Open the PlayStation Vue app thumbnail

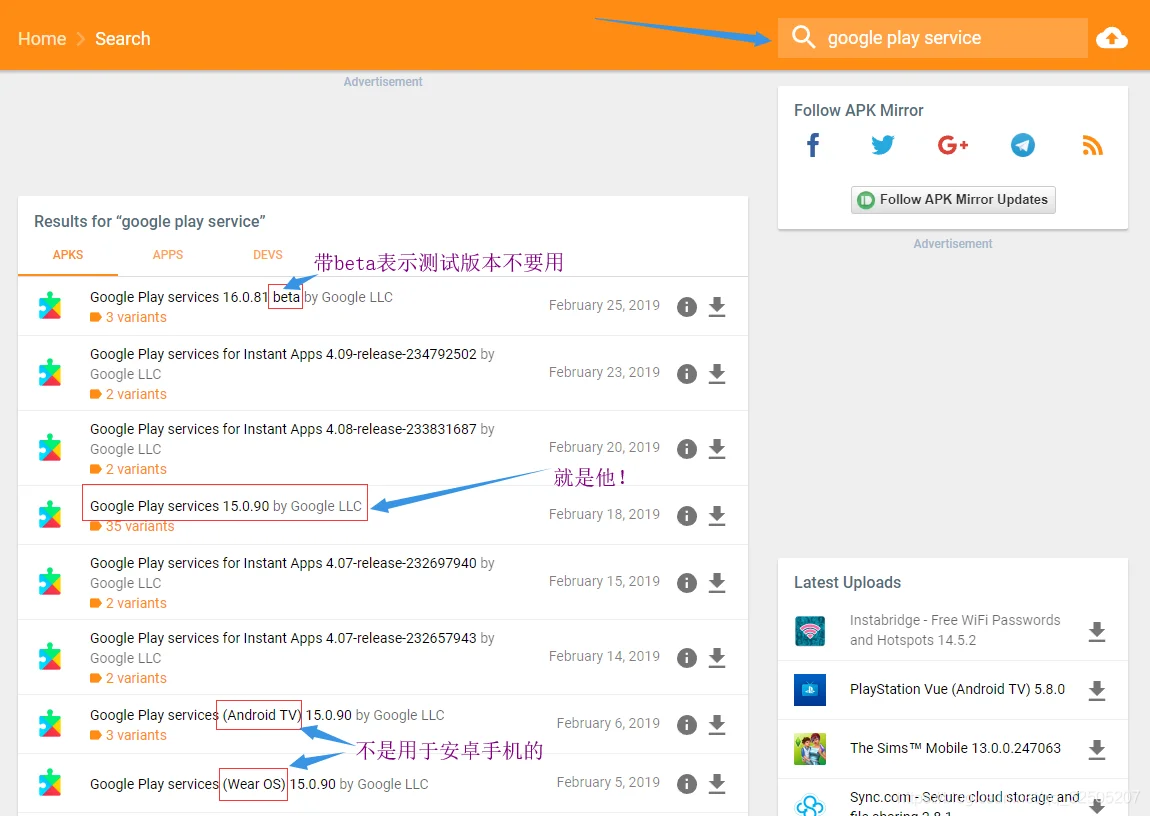coord(810,690)
